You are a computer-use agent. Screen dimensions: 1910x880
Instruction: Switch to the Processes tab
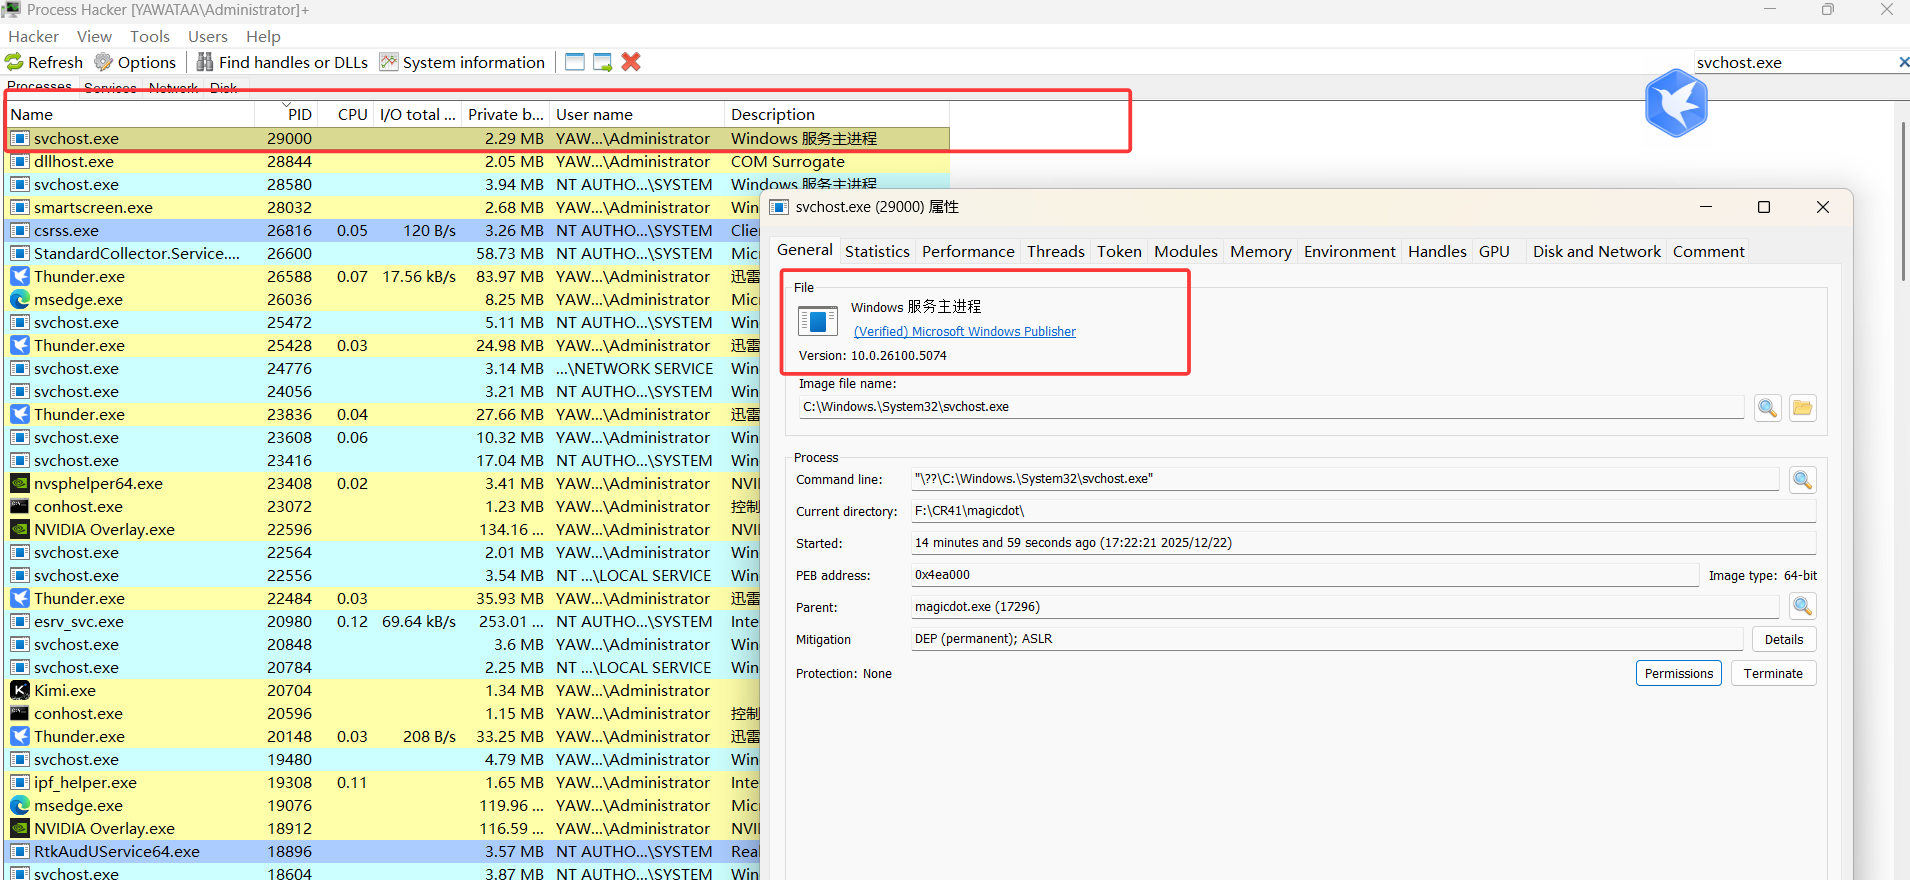click(40, 87)
